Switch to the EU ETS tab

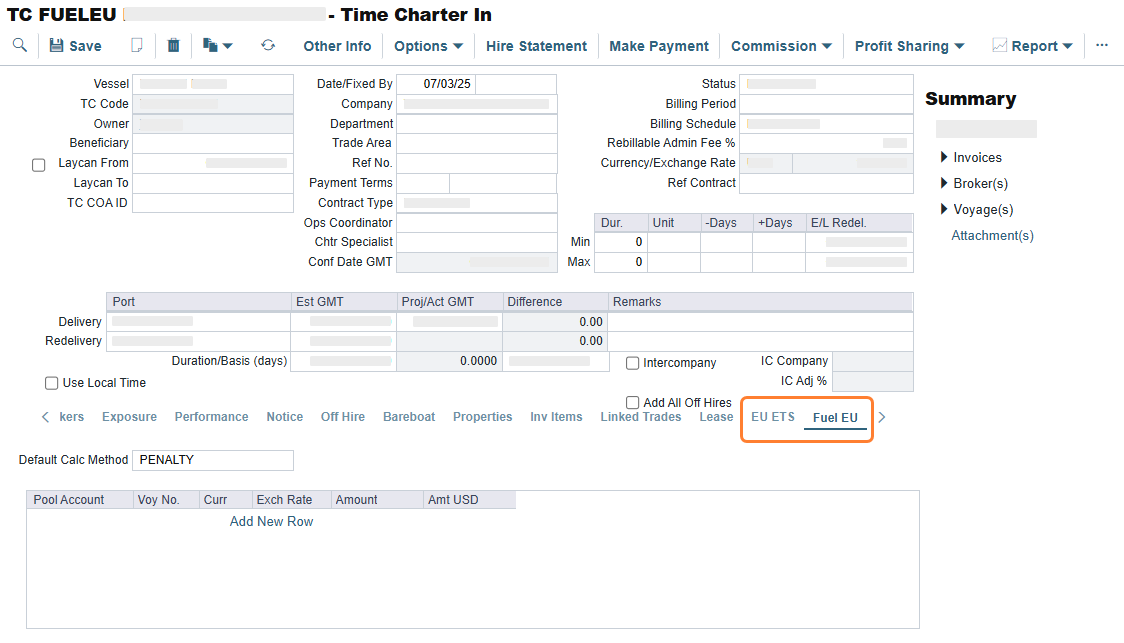773,417
